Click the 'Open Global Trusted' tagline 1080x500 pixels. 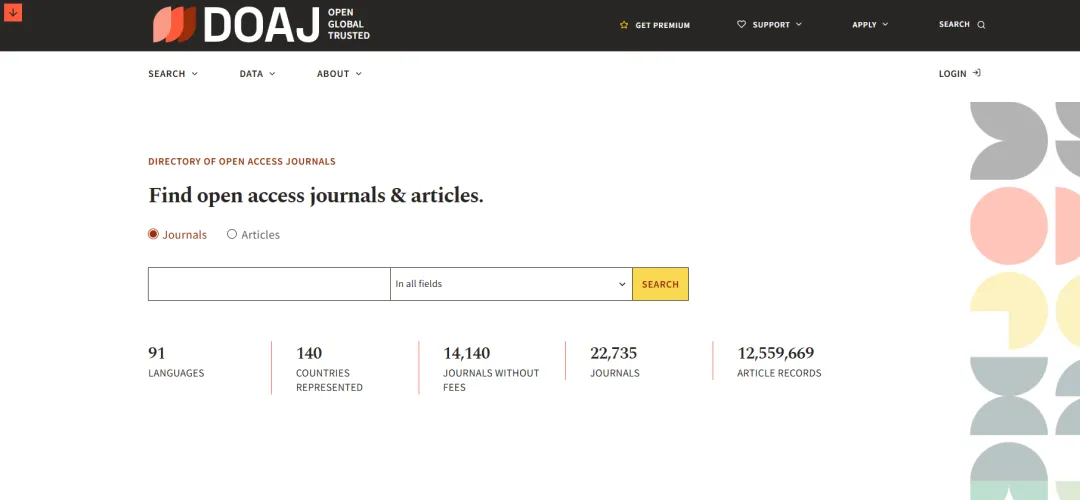(x=349, y=24)
